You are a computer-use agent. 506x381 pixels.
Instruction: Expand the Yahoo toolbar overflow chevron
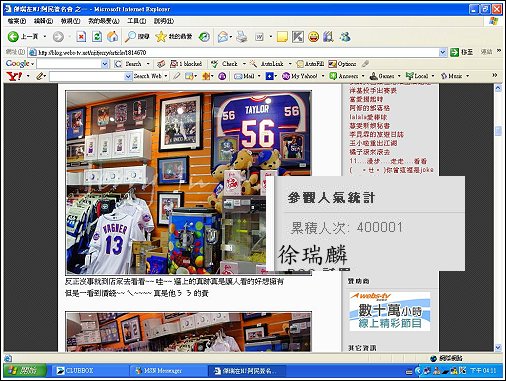(x=495, y=75)
